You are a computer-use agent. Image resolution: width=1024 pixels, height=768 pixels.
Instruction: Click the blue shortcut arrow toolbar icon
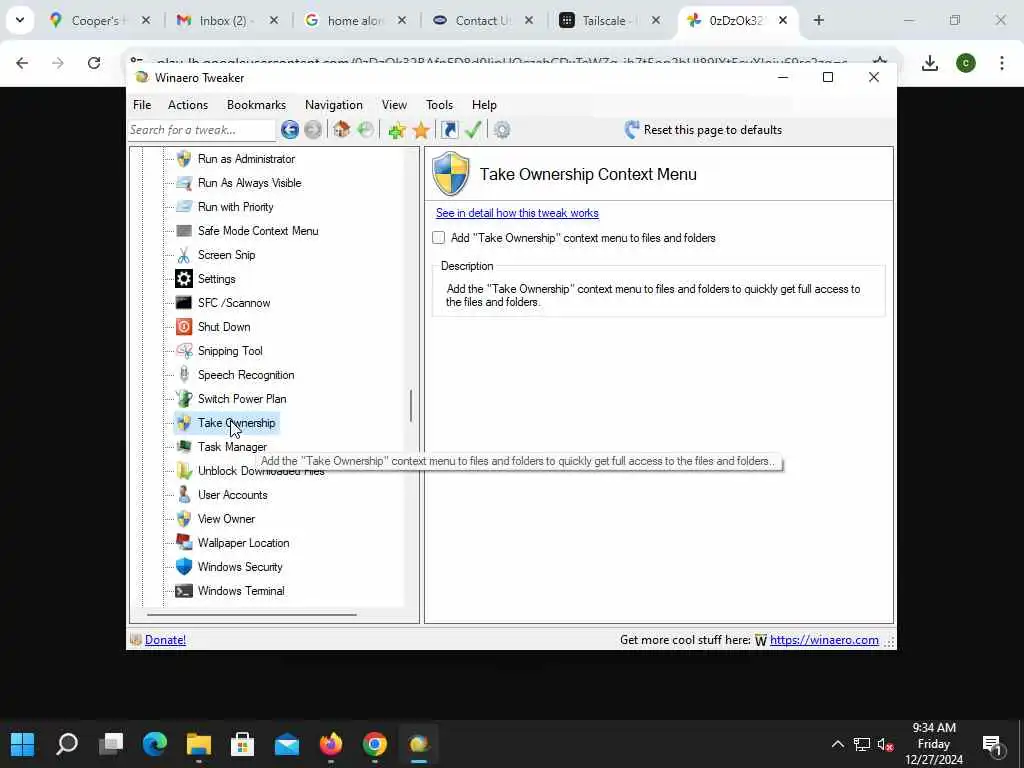(449, 130)
